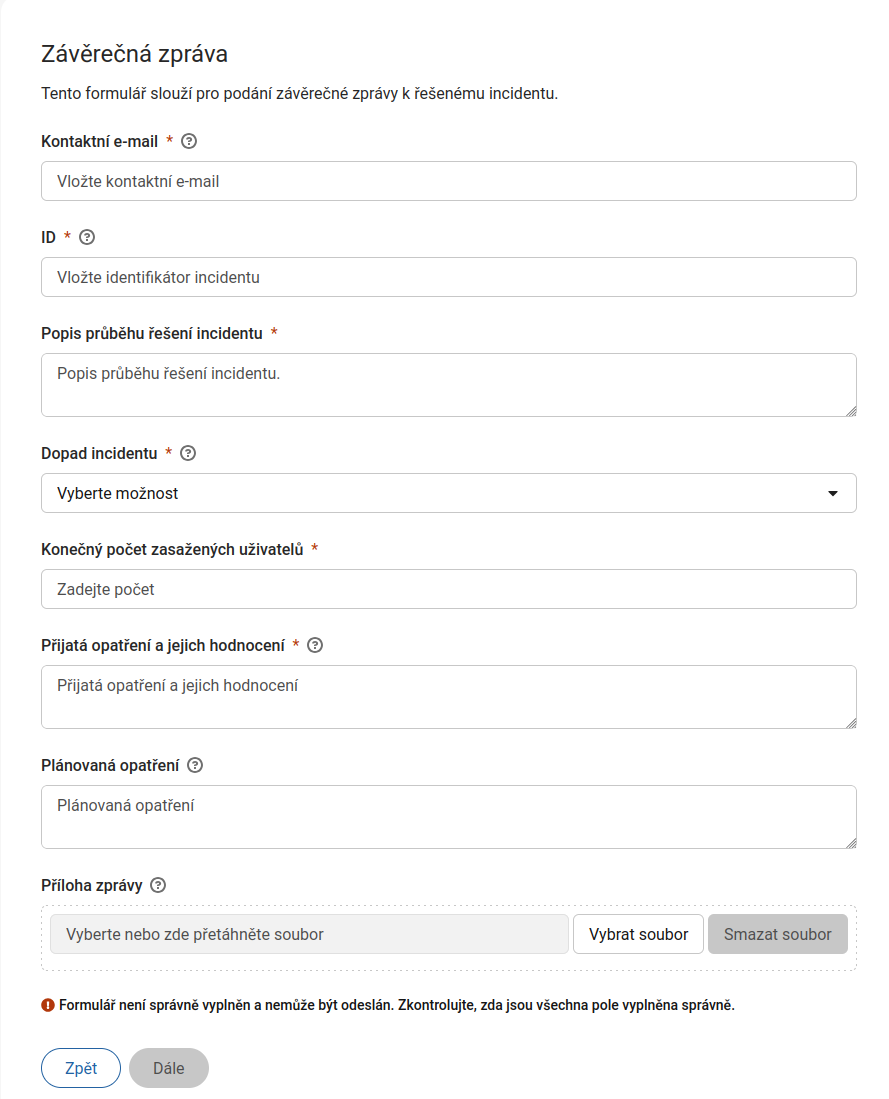This screenshot has height=1099, width=889.
Task: Click help icon beside Dopad incidentu
Action: (188, 453)
